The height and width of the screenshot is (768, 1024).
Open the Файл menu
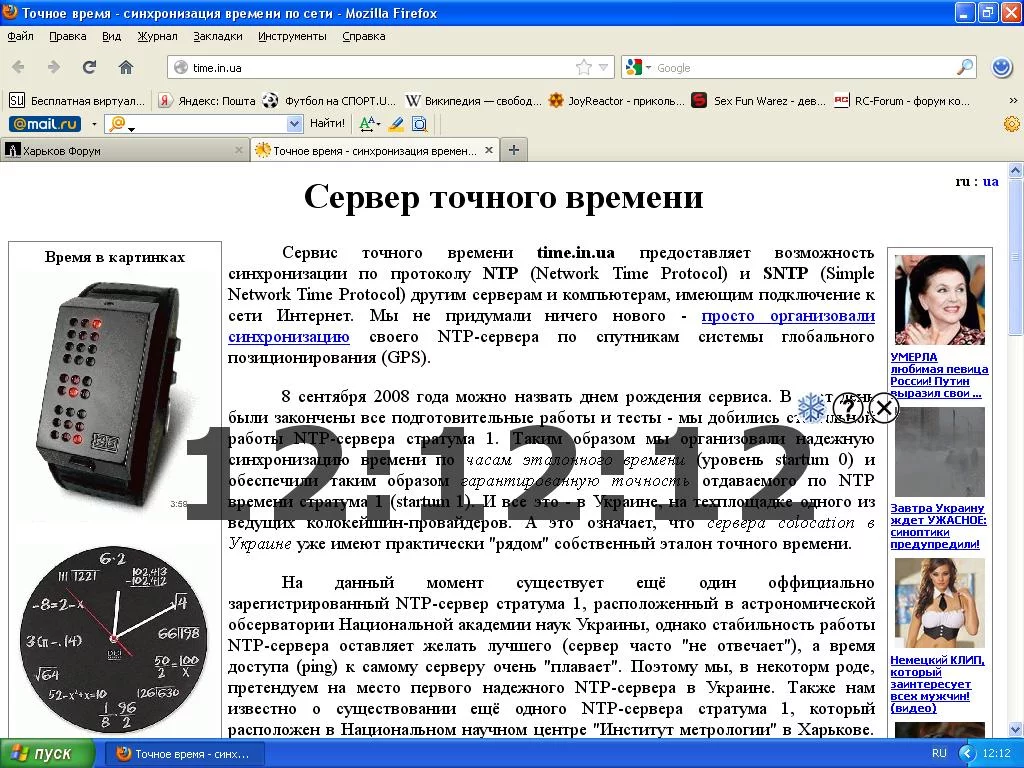(20, 37)
